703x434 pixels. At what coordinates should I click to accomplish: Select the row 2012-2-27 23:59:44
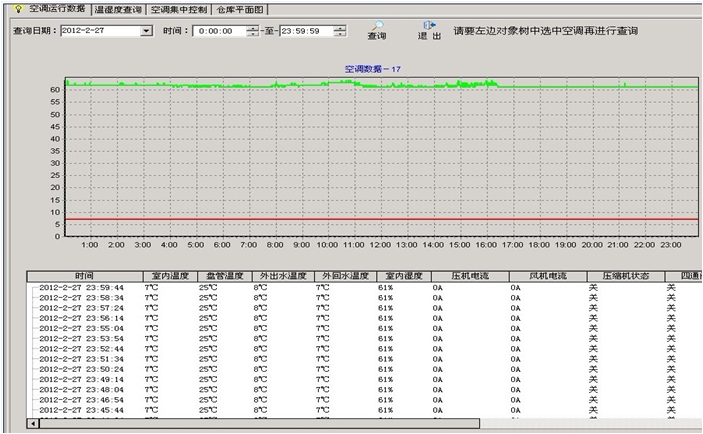[x=82, y=286]
